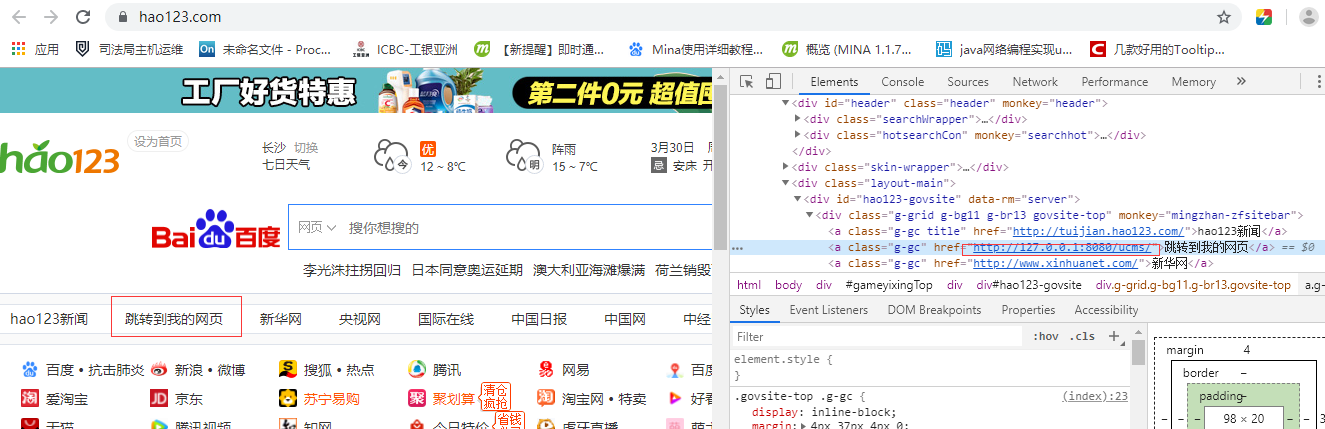Image resolution: width=1325 pixels, height=429 pixels.
Task: Open the ICBC-工银亚洲 bookmark
Action: [x=406, y=49]
